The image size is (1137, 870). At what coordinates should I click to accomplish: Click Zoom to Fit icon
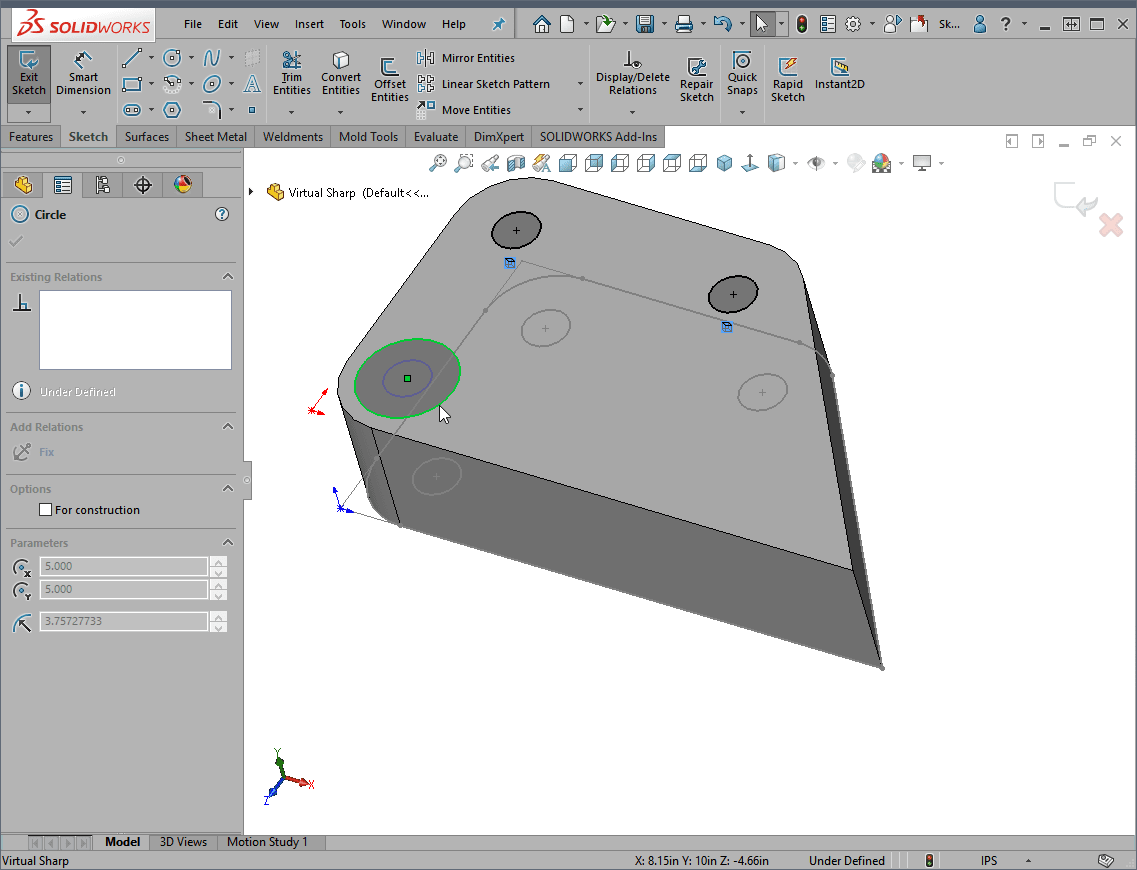(437, 163)
